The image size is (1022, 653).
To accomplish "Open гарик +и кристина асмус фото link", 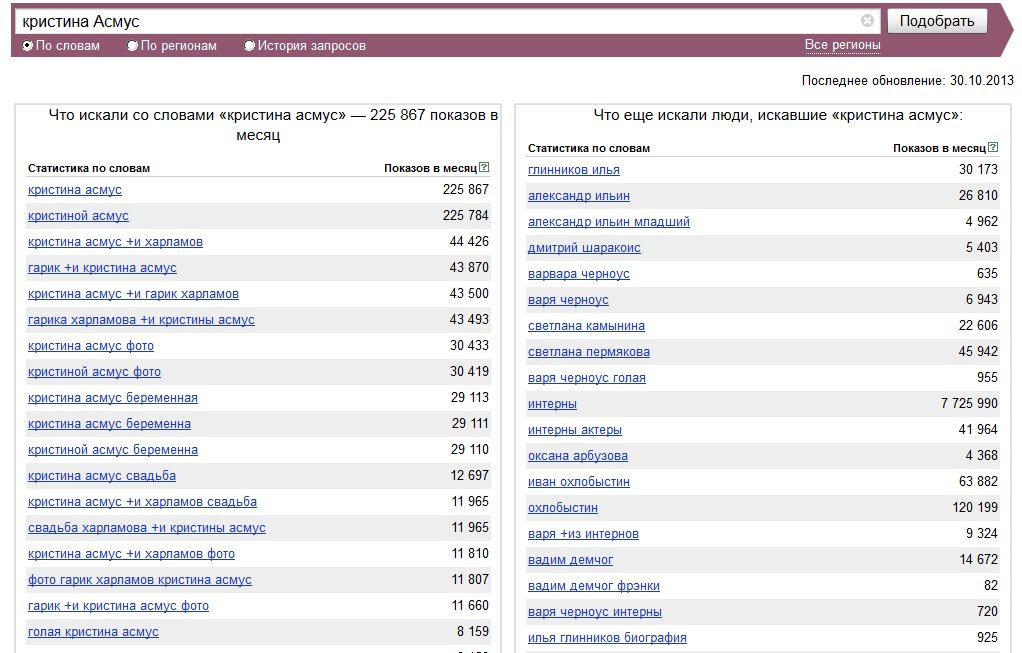I will [x=119, y=606].
